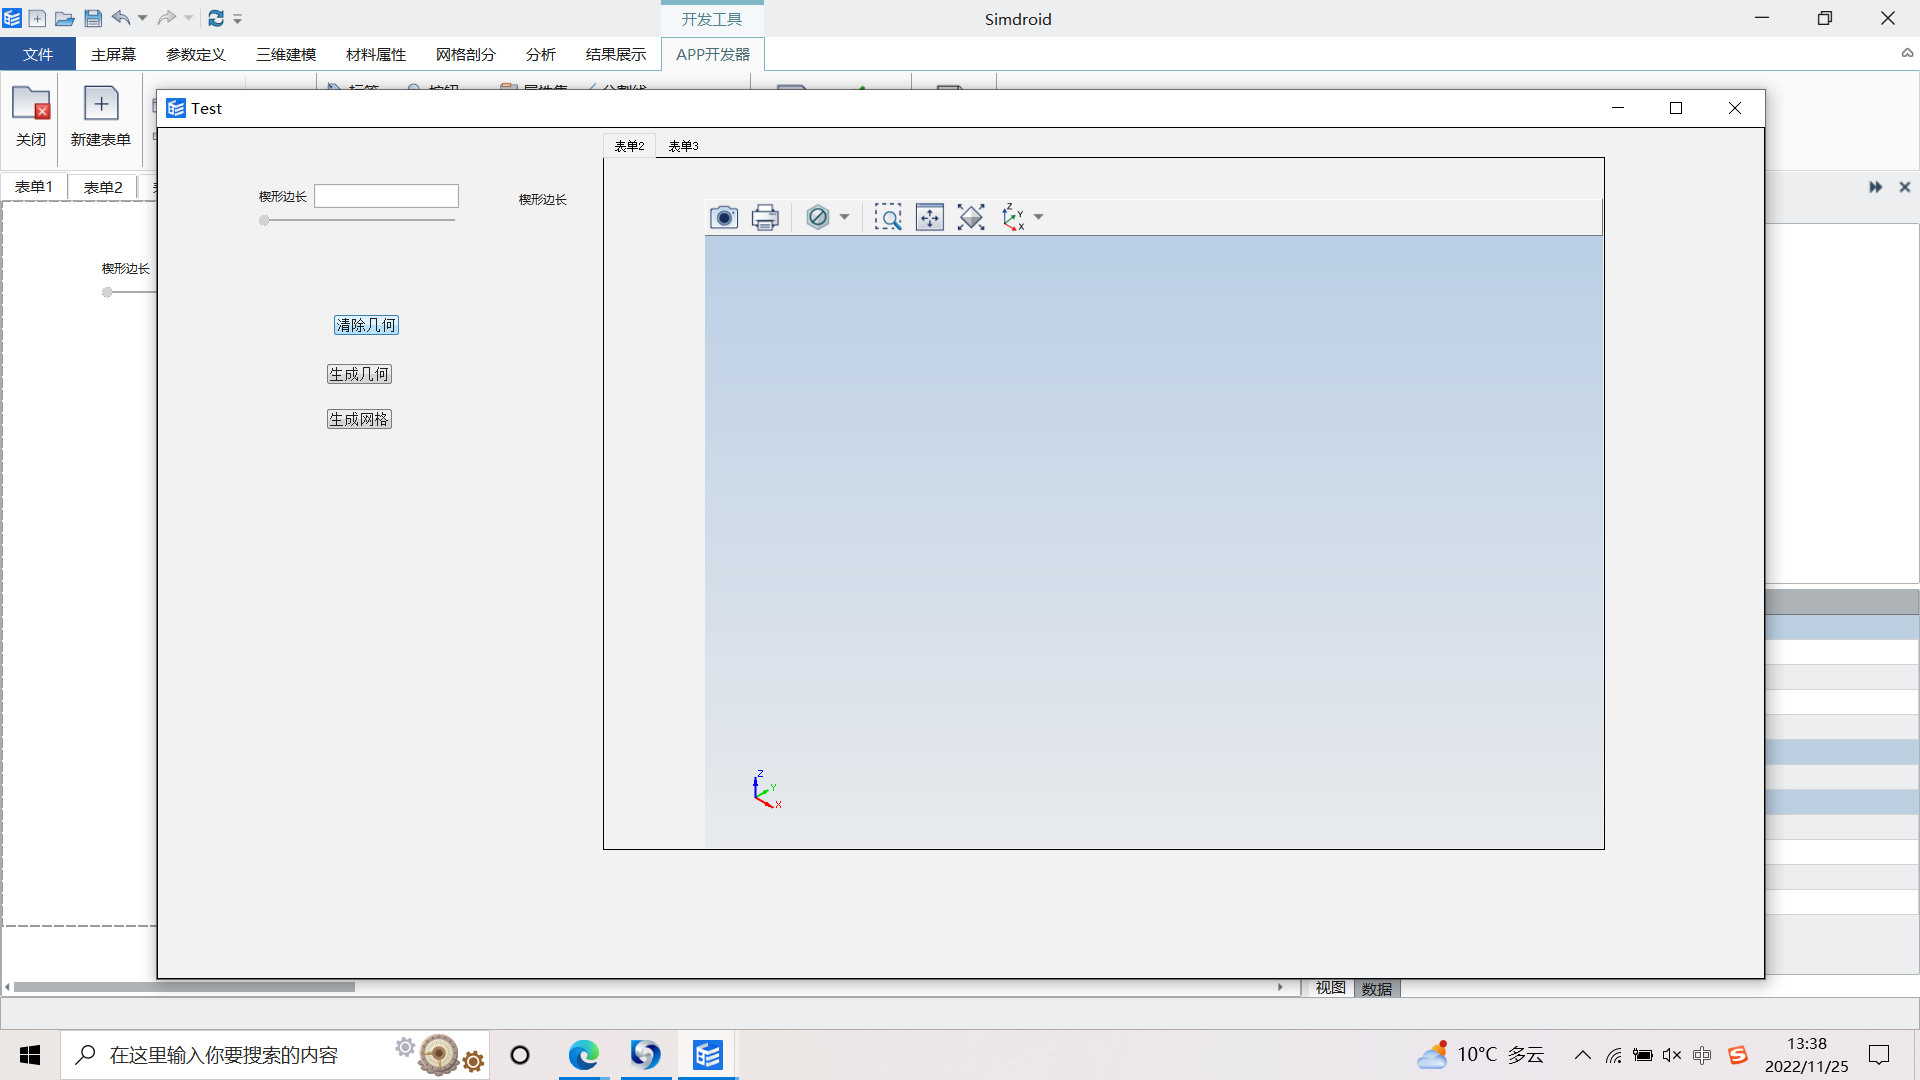Click the printer icon in viewport toolbar

tap(765, 217)
